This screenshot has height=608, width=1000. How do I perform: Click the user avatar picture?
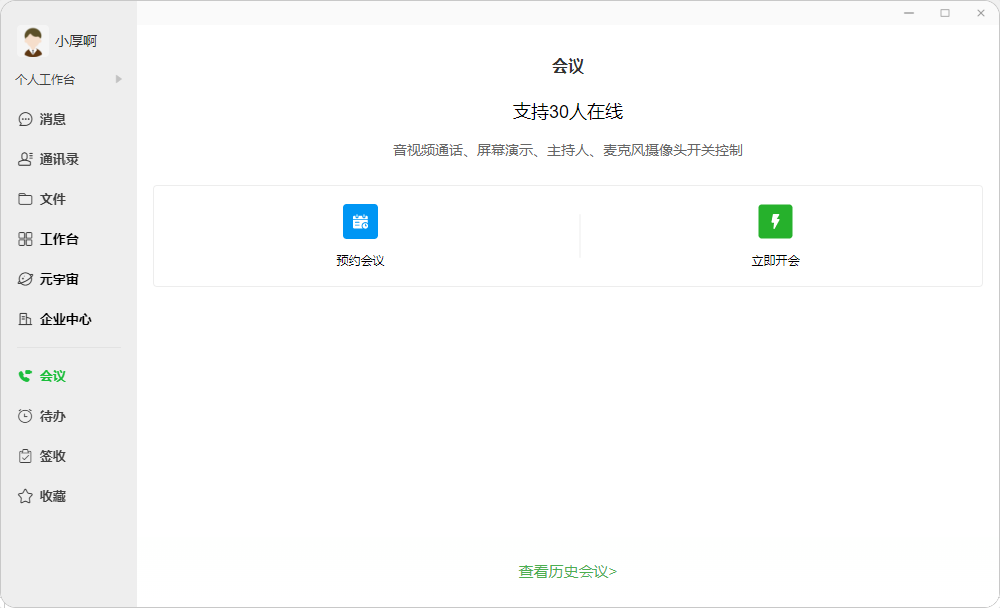click(x=33, y=41)
